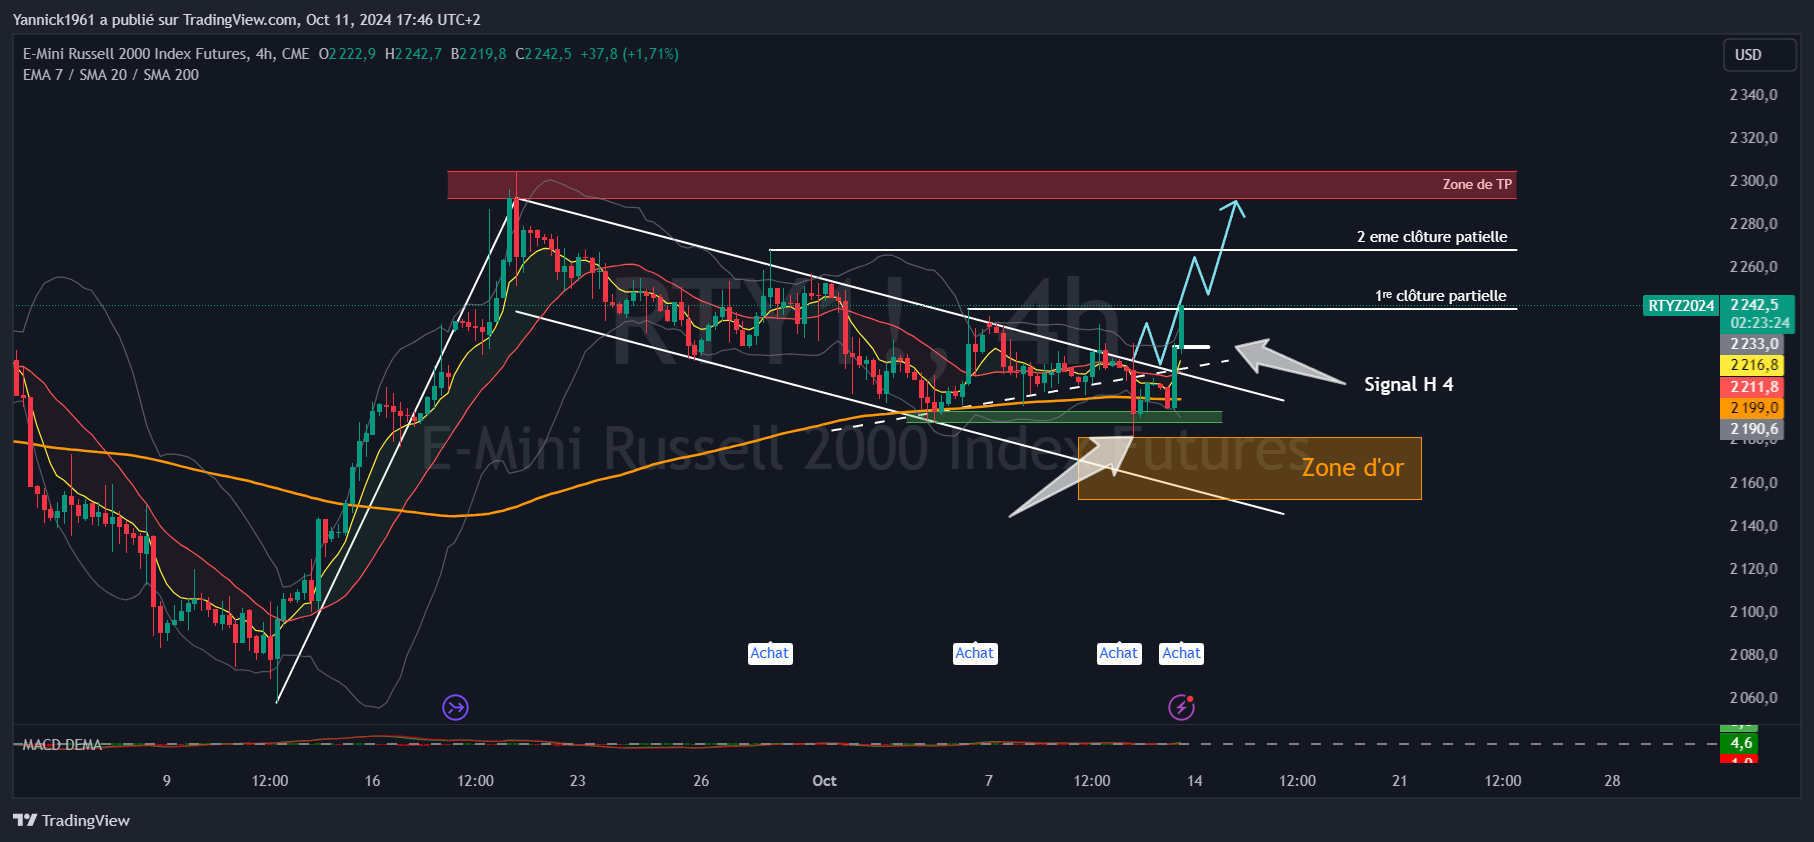Click the 2 340,0 price axis level
Viewport: 1814px width, 842px height.
click(x=1754, y=95)
